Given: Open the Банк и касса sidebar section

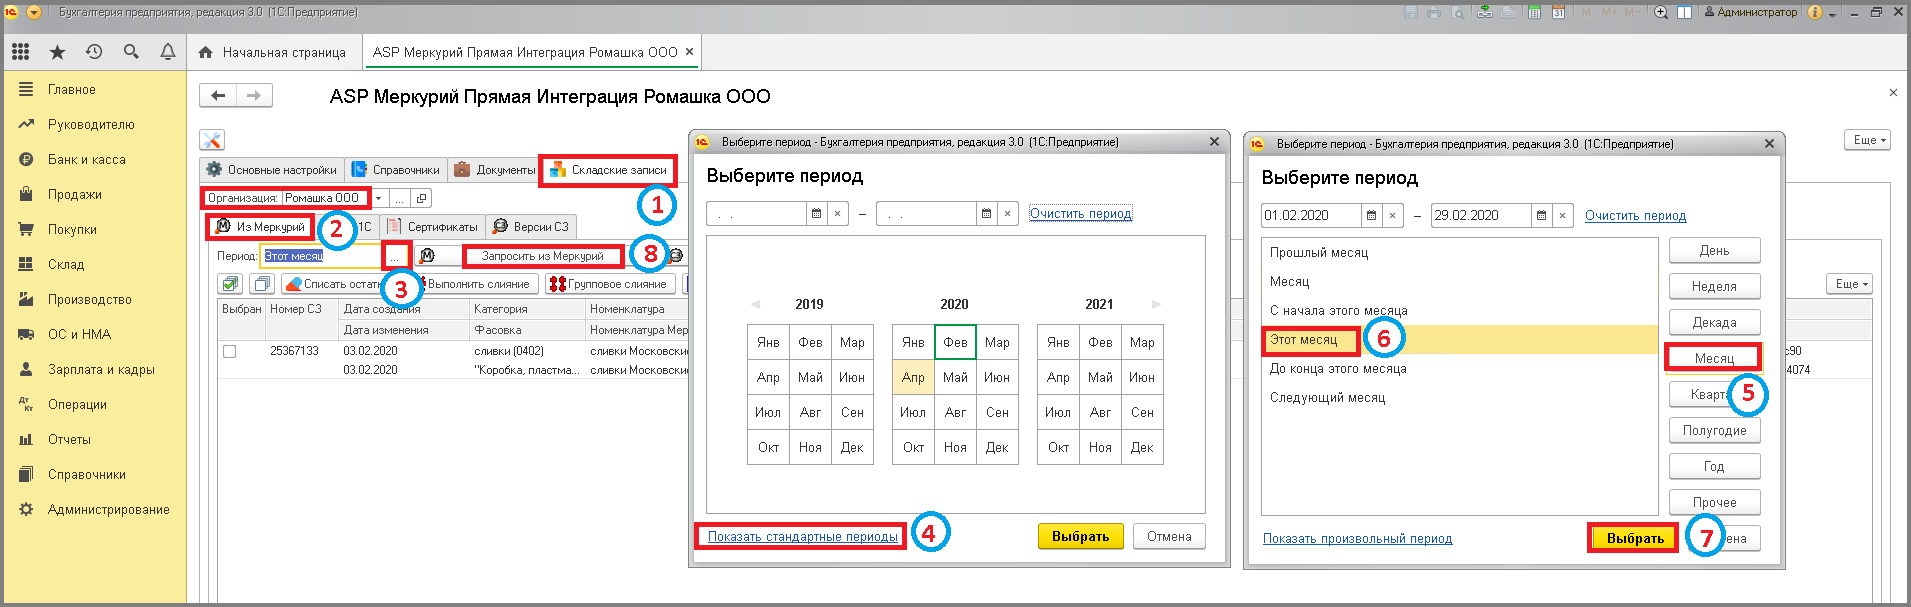Looking at the screenshot, I should pos(87,159).
